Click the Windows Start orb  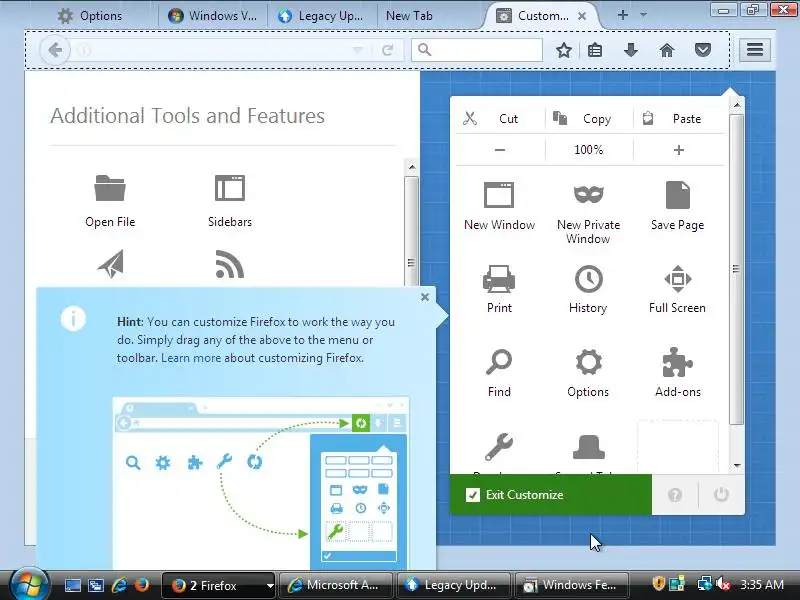point(28,584)
